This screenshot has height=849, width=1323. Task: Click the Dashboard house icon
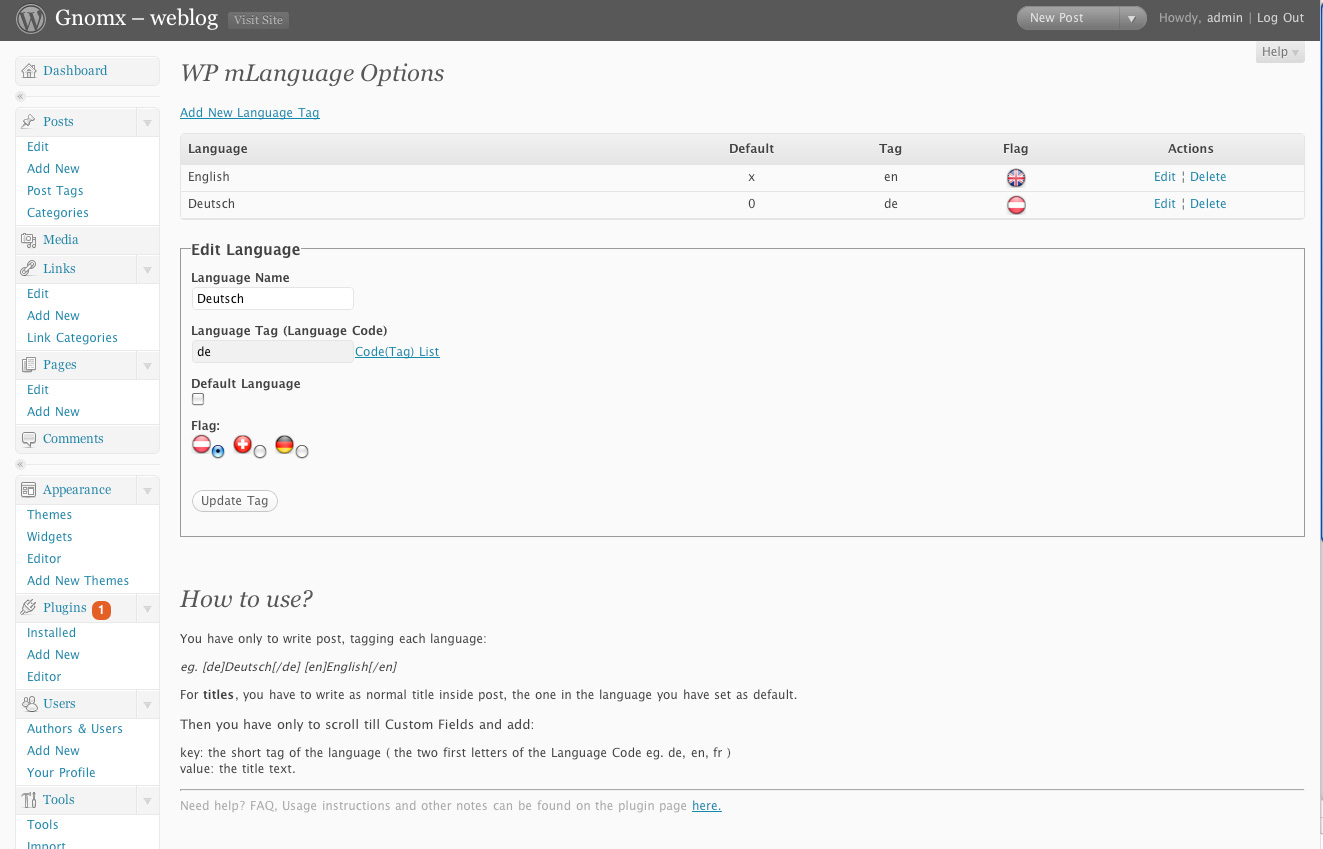coord(29,71)
